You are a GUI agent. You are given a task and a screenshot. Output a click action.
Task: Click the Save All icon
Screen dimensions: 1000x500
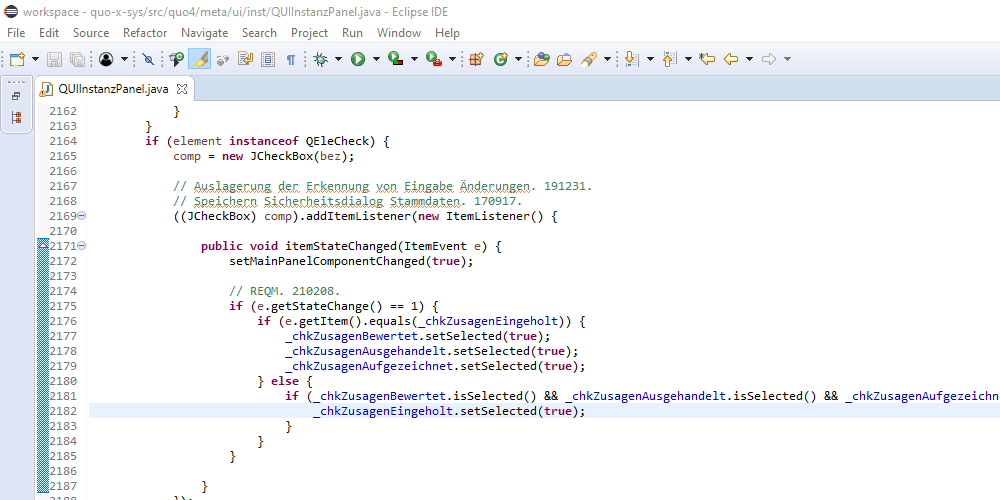[77, 59]
